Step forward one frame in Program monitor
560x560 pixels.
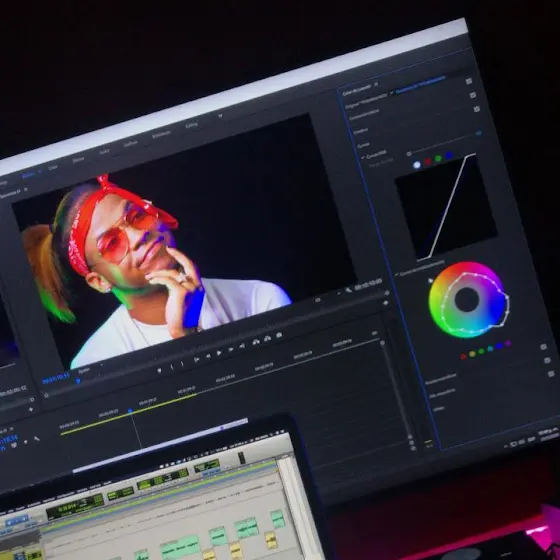[x=231, y=350]
